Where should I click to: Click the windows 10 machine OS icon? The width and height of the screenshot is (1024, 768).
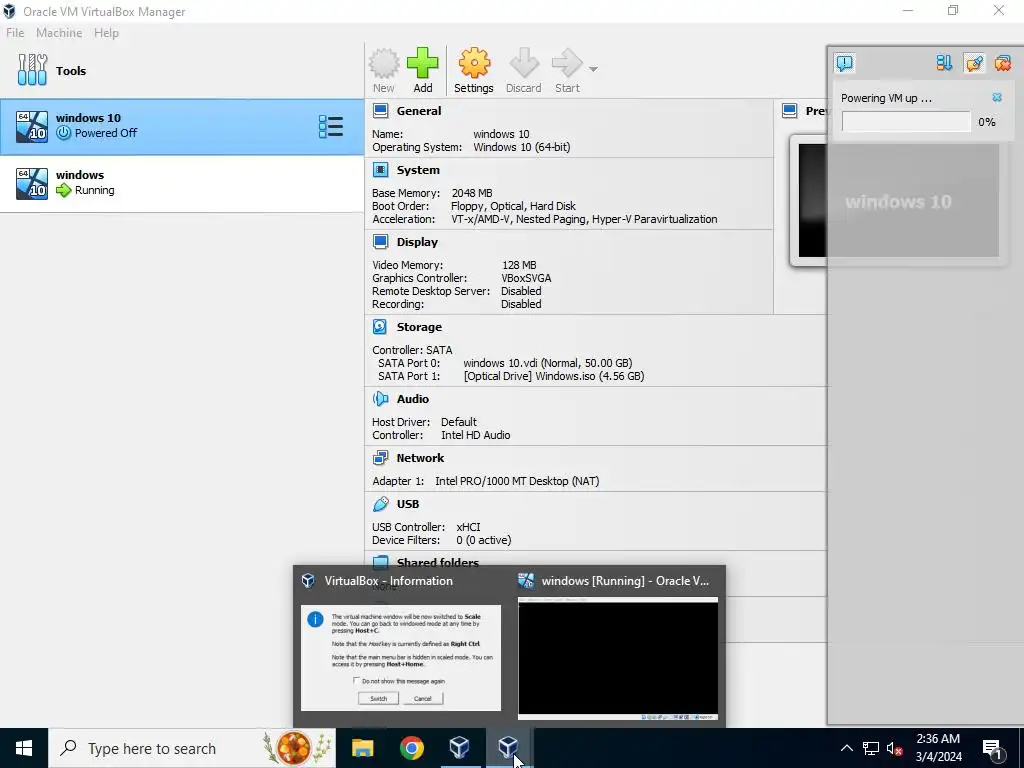coord(32,127)
